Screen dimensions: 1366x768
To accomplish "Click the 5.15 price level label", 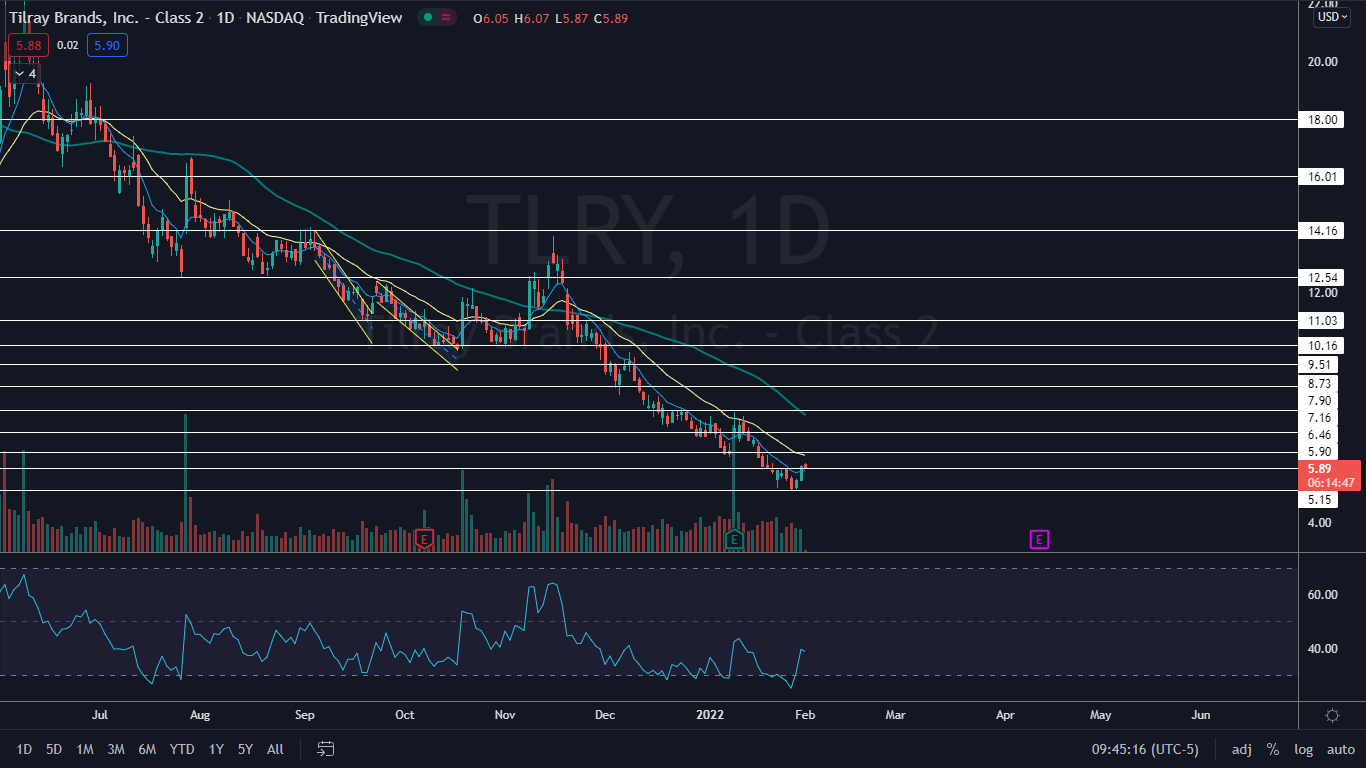I will 1319,499.
